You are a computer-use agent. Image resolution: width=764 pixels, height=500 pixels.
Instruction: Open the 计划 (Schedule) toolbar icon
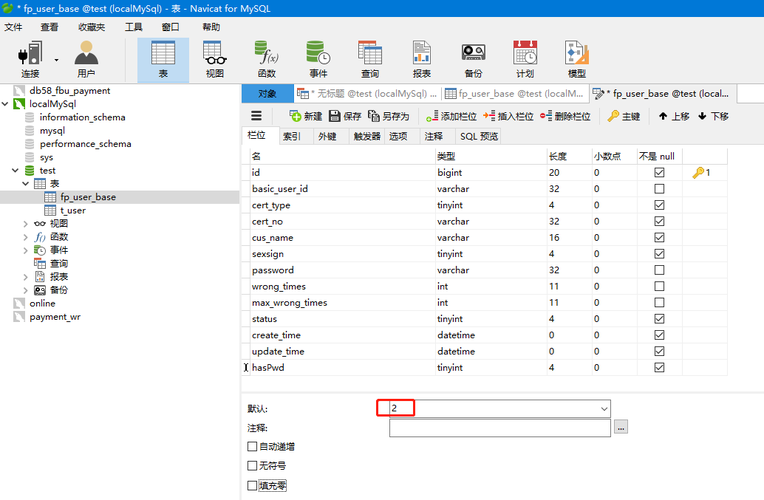(x=525, y=60)
